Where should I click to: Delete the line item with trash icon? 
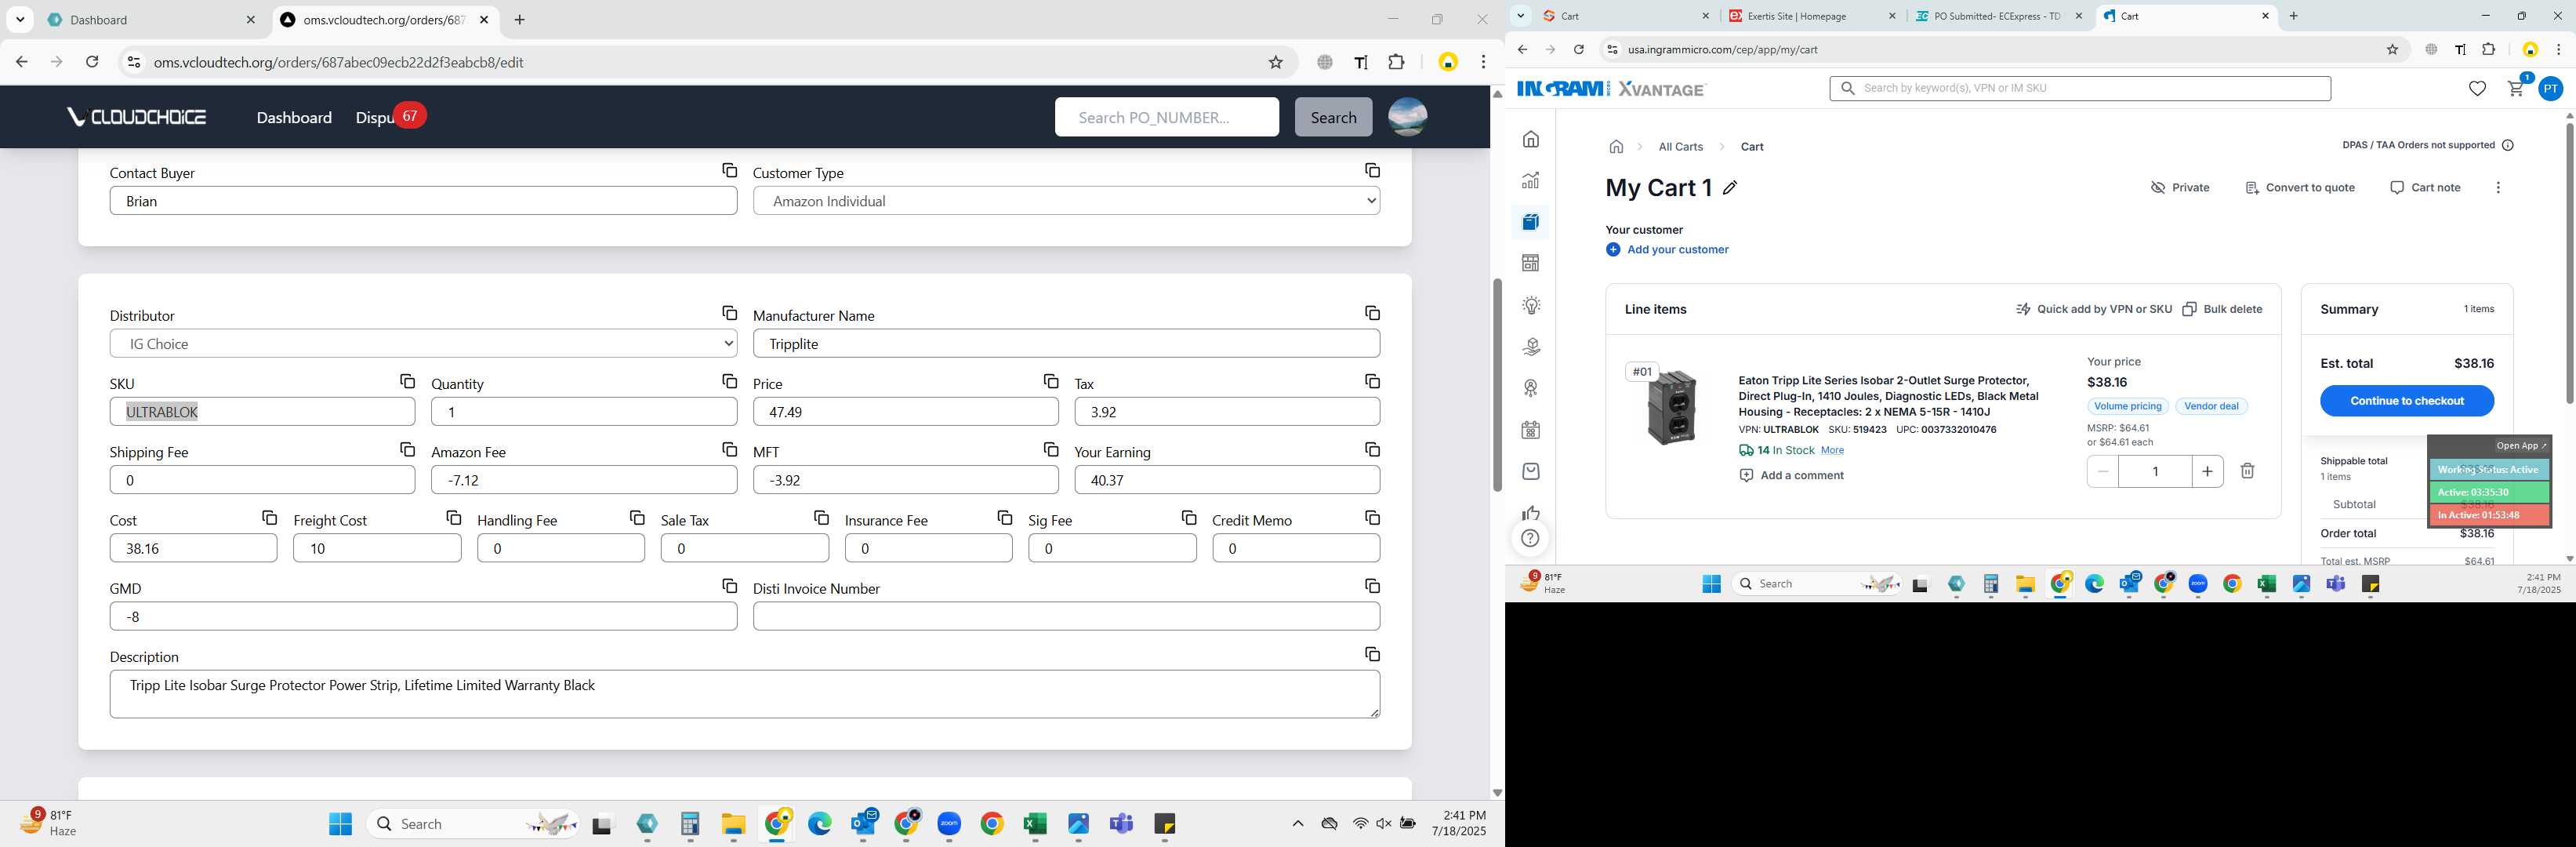coord(2247,471)
